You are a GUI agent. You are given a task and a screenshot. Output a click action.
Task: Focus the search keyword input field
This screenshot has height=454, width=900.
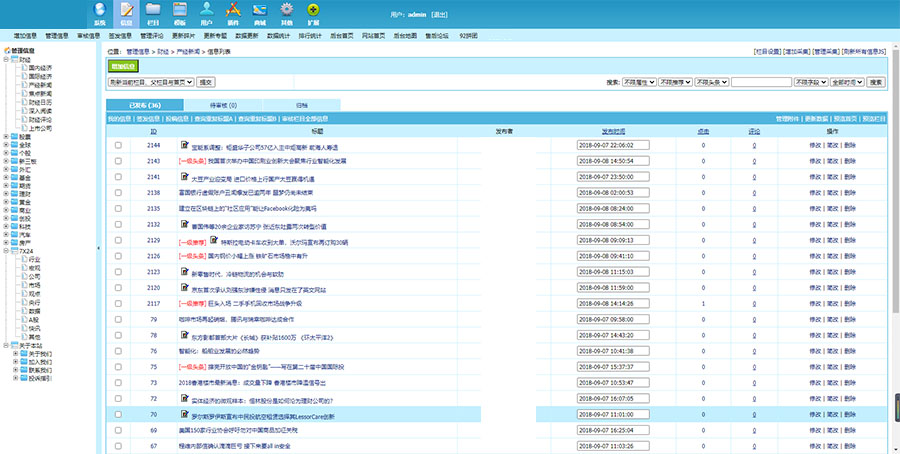pos(762,83)
